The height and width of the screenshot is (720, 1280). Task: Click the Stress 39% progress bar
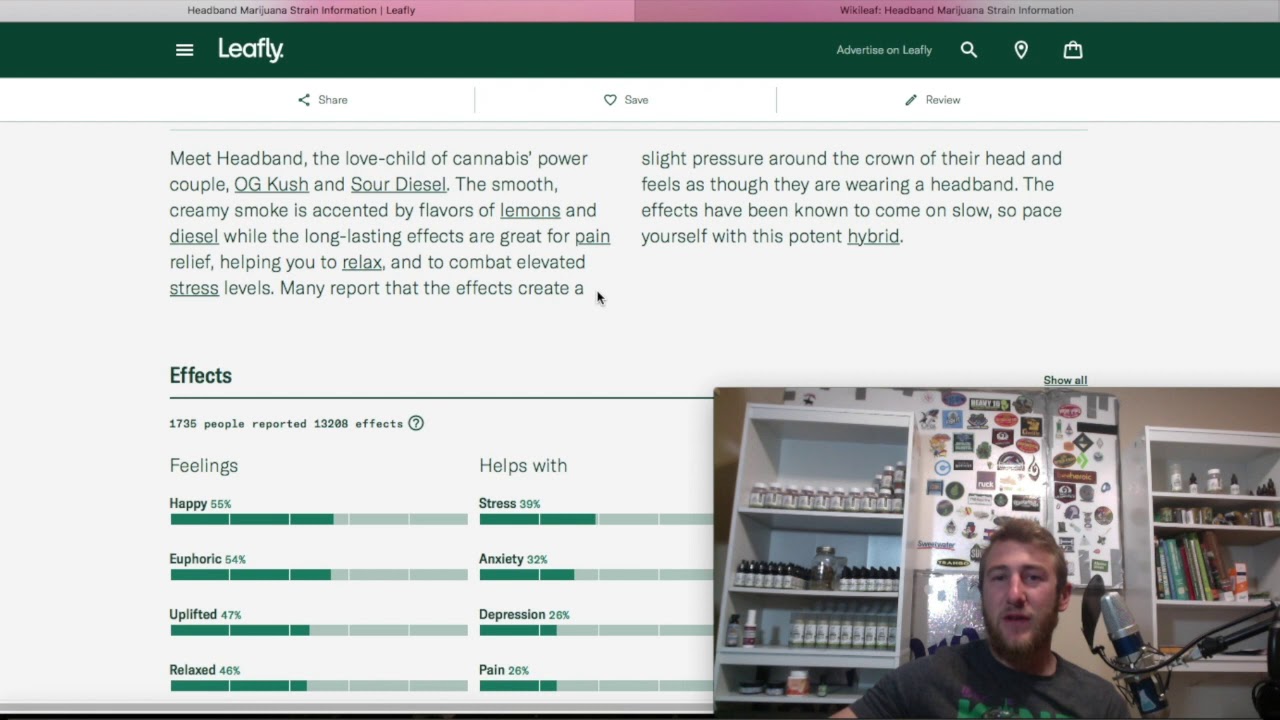[x=596, y=519]
